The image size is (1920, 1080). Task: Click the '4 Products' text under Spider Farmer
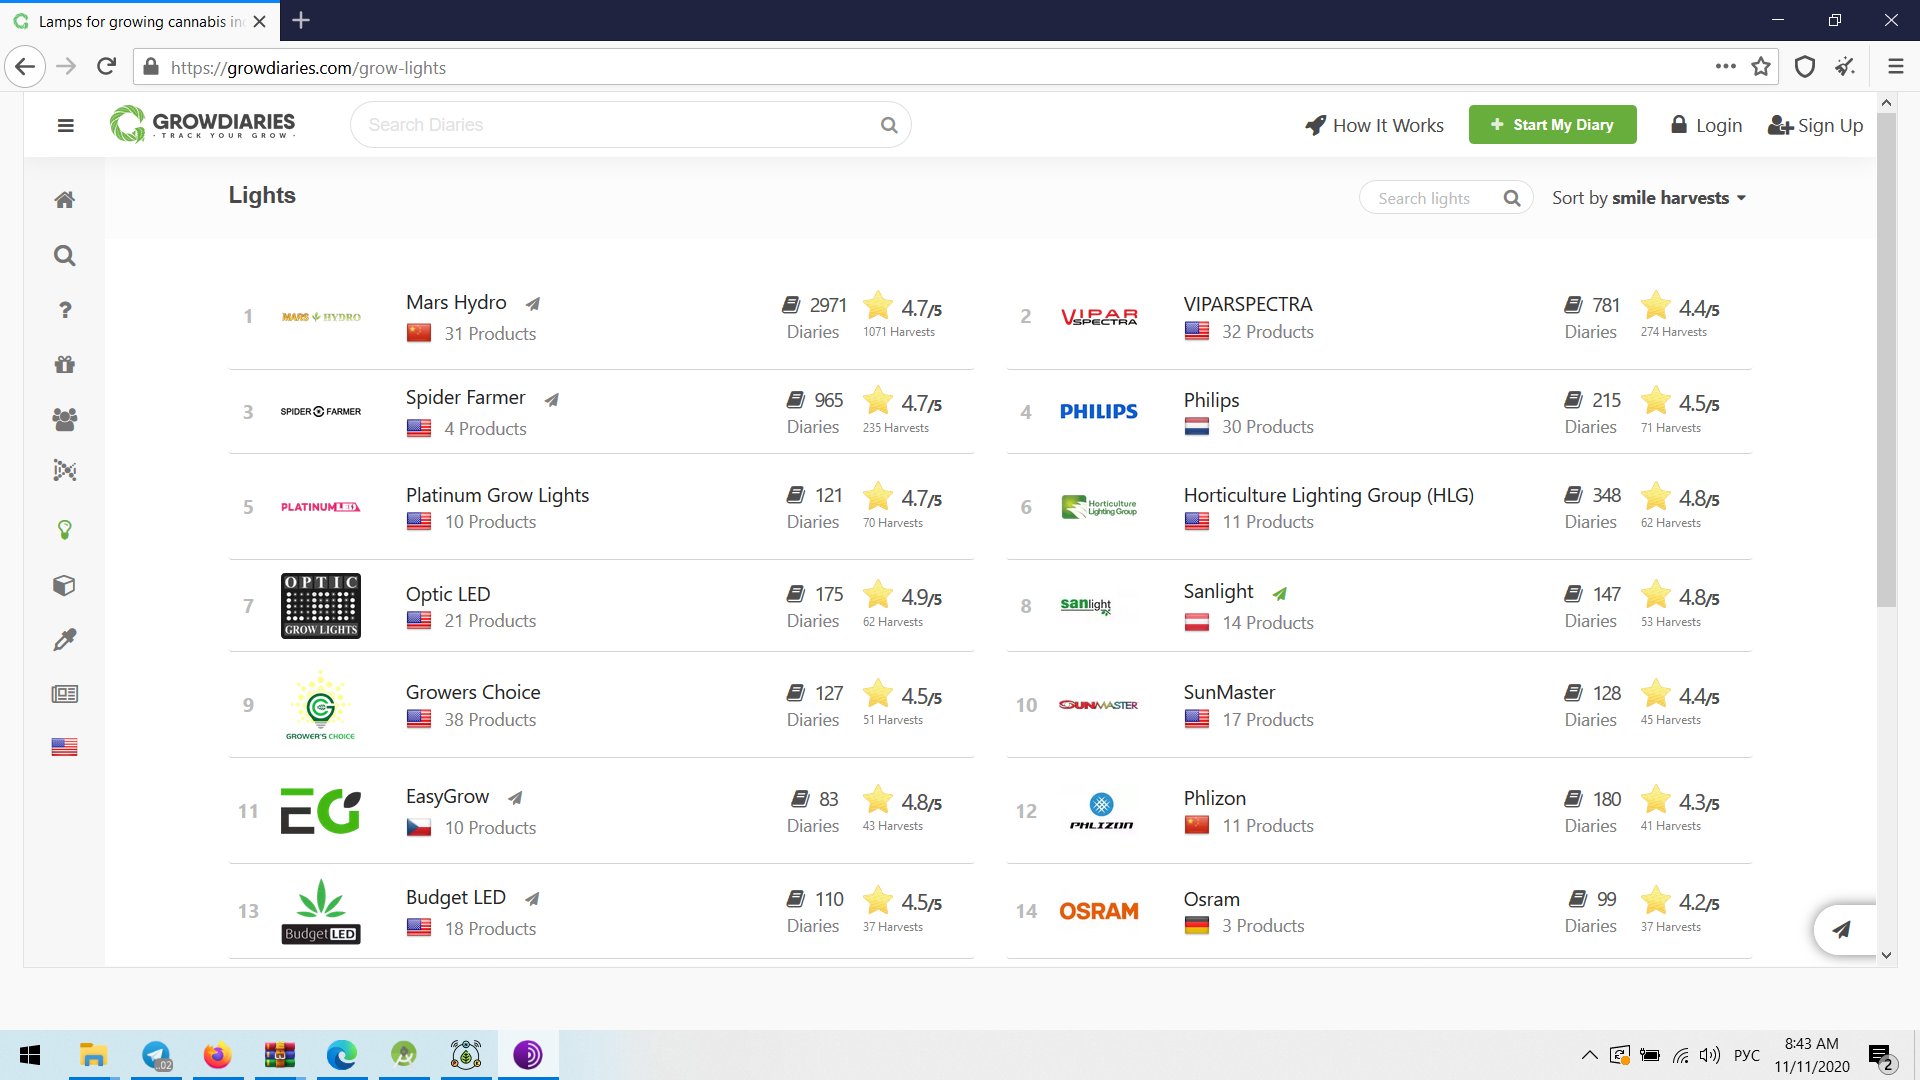tap(485, 429)
